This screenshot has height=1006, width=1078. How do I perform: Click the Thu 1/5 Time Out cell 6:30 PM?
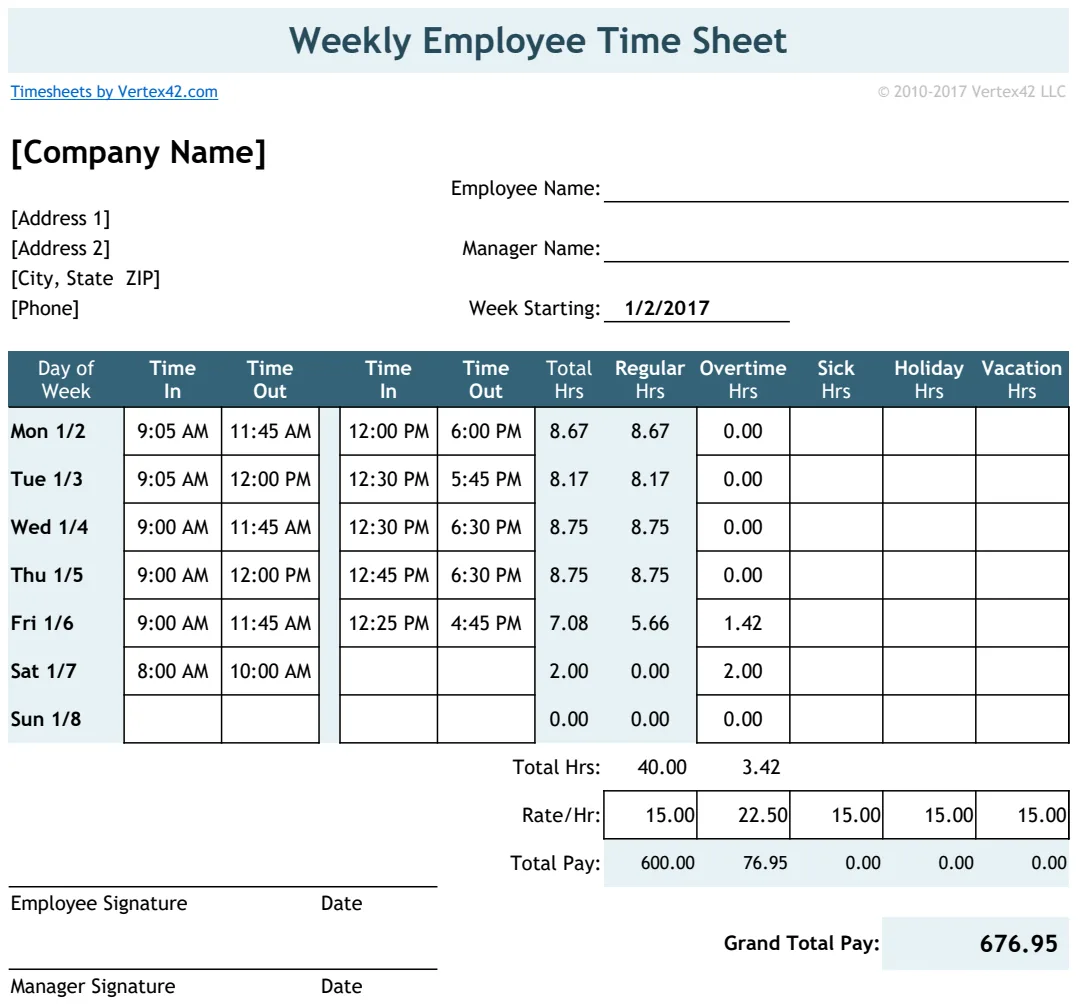click(x=486, y=575)
